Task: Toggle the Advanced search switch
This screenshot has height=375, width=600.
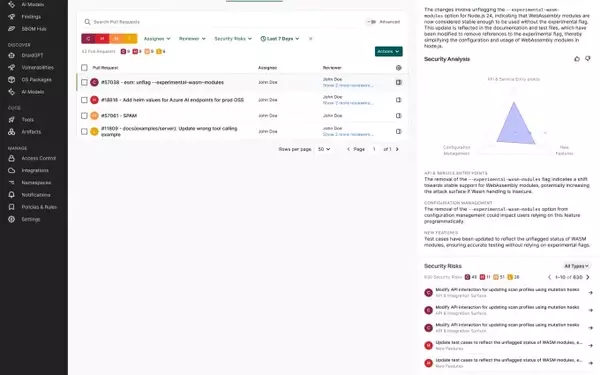Action: point(371,22)
